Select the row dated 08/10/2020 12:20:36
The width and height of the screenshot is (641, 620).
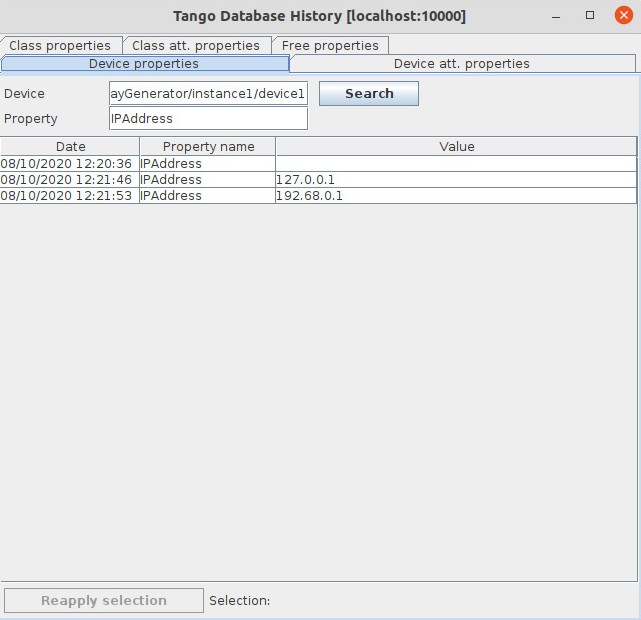(x=318, y=164)
